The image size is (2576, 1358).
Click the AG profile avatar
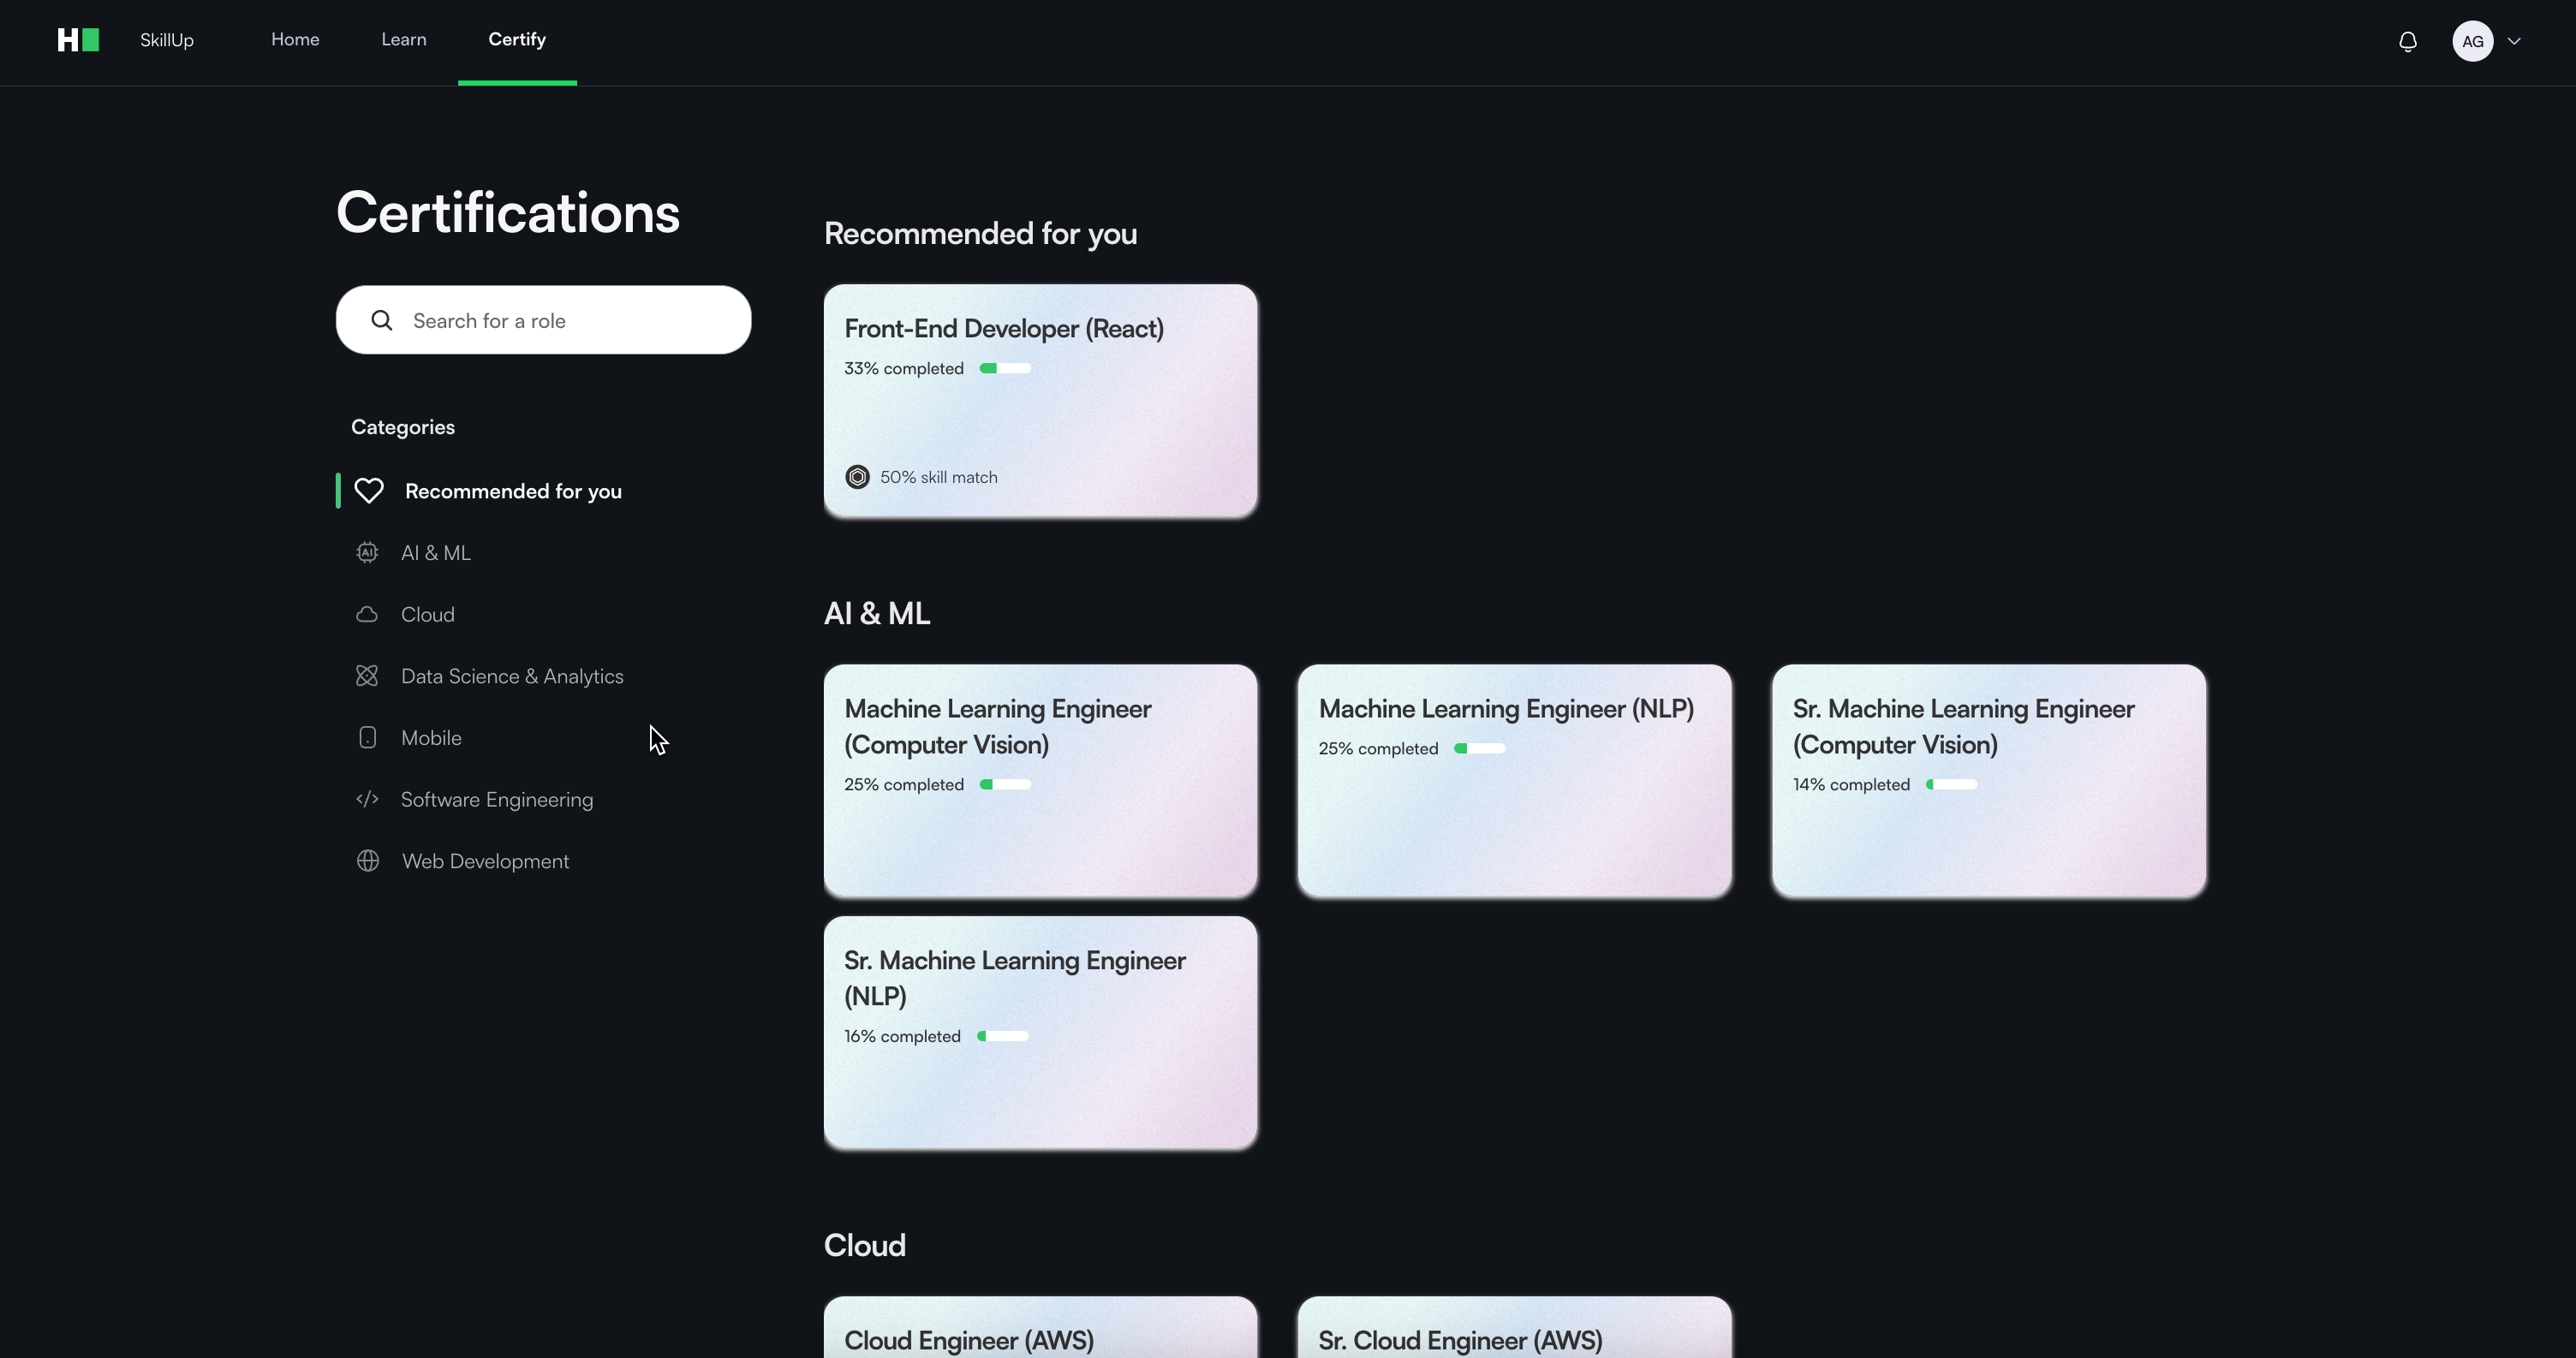tap(2472, 41)
